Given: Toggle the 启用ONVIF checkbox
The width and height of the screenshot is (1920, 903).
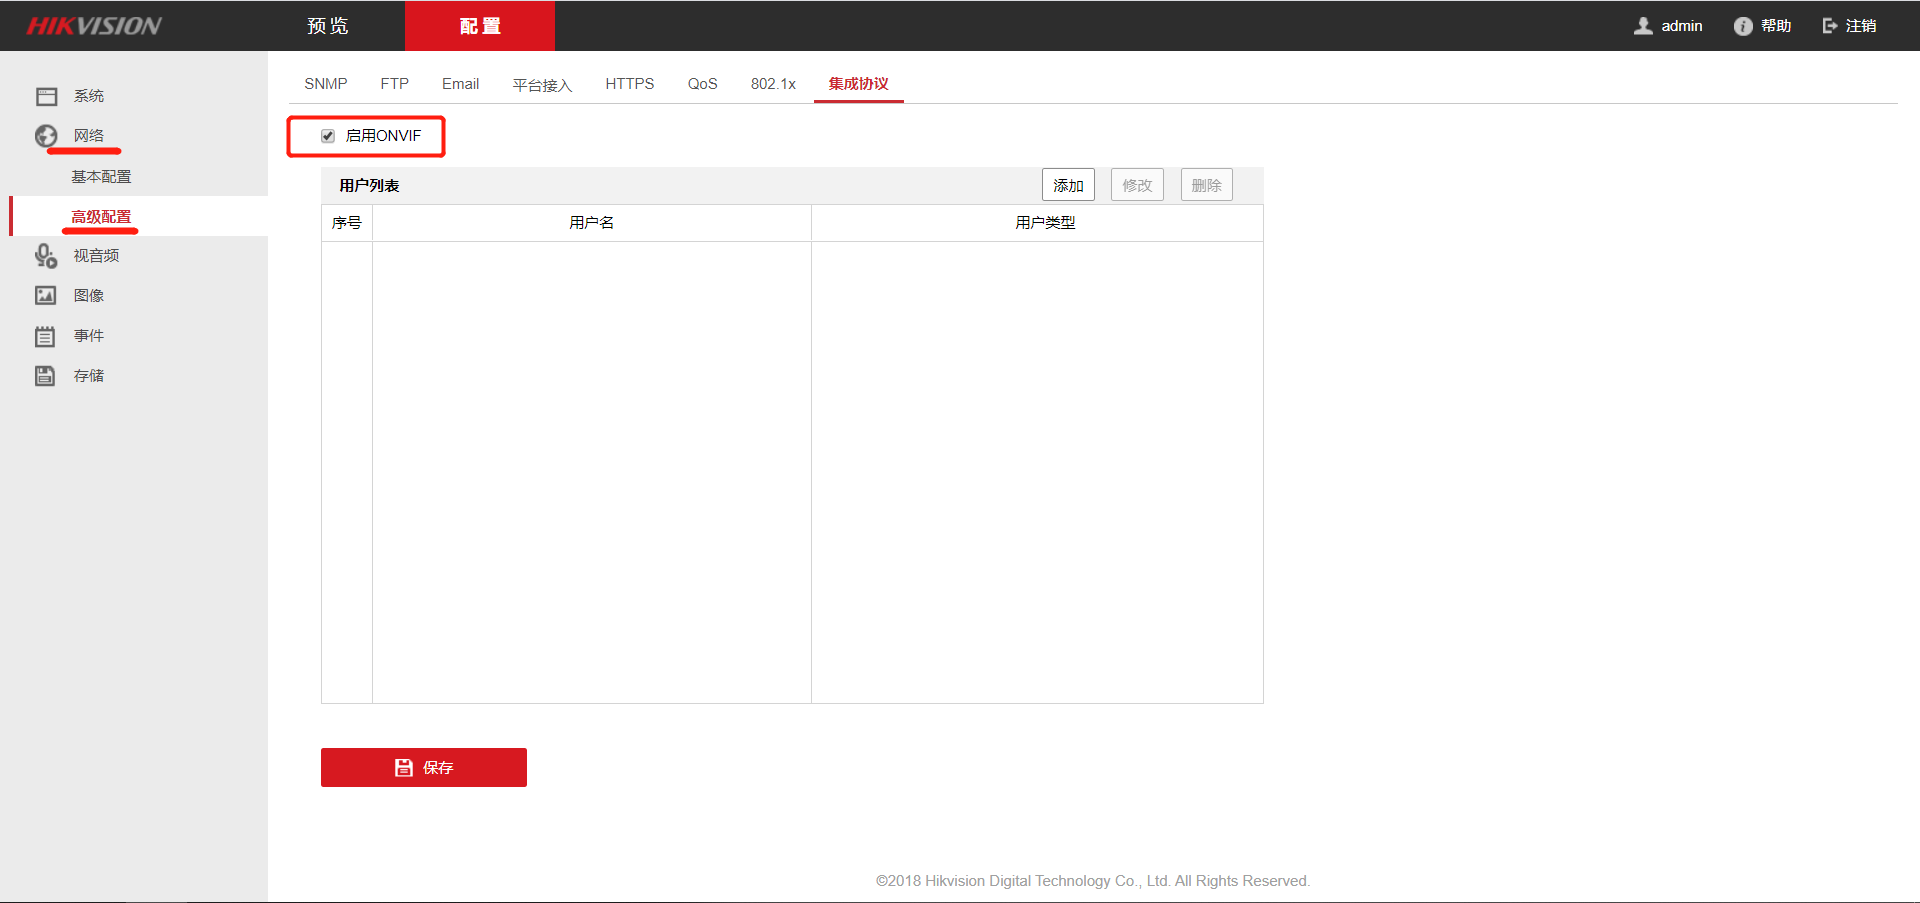Looking at the screenshot, I should tap(328, 136).
